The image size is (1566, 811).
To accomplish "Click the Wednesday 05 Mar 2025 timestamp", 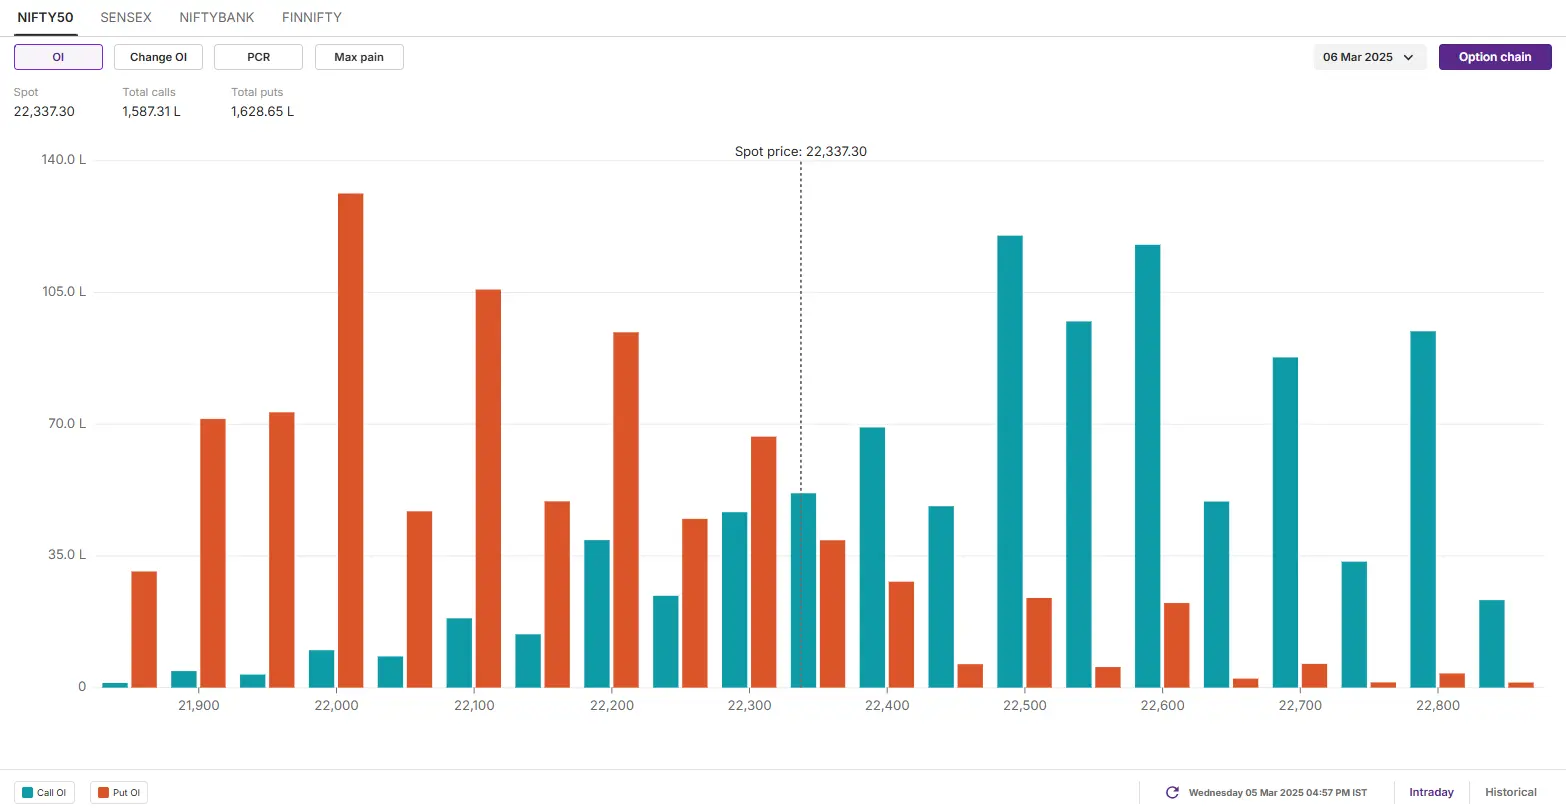I will pyautogui.click(x=1278, y=793).
